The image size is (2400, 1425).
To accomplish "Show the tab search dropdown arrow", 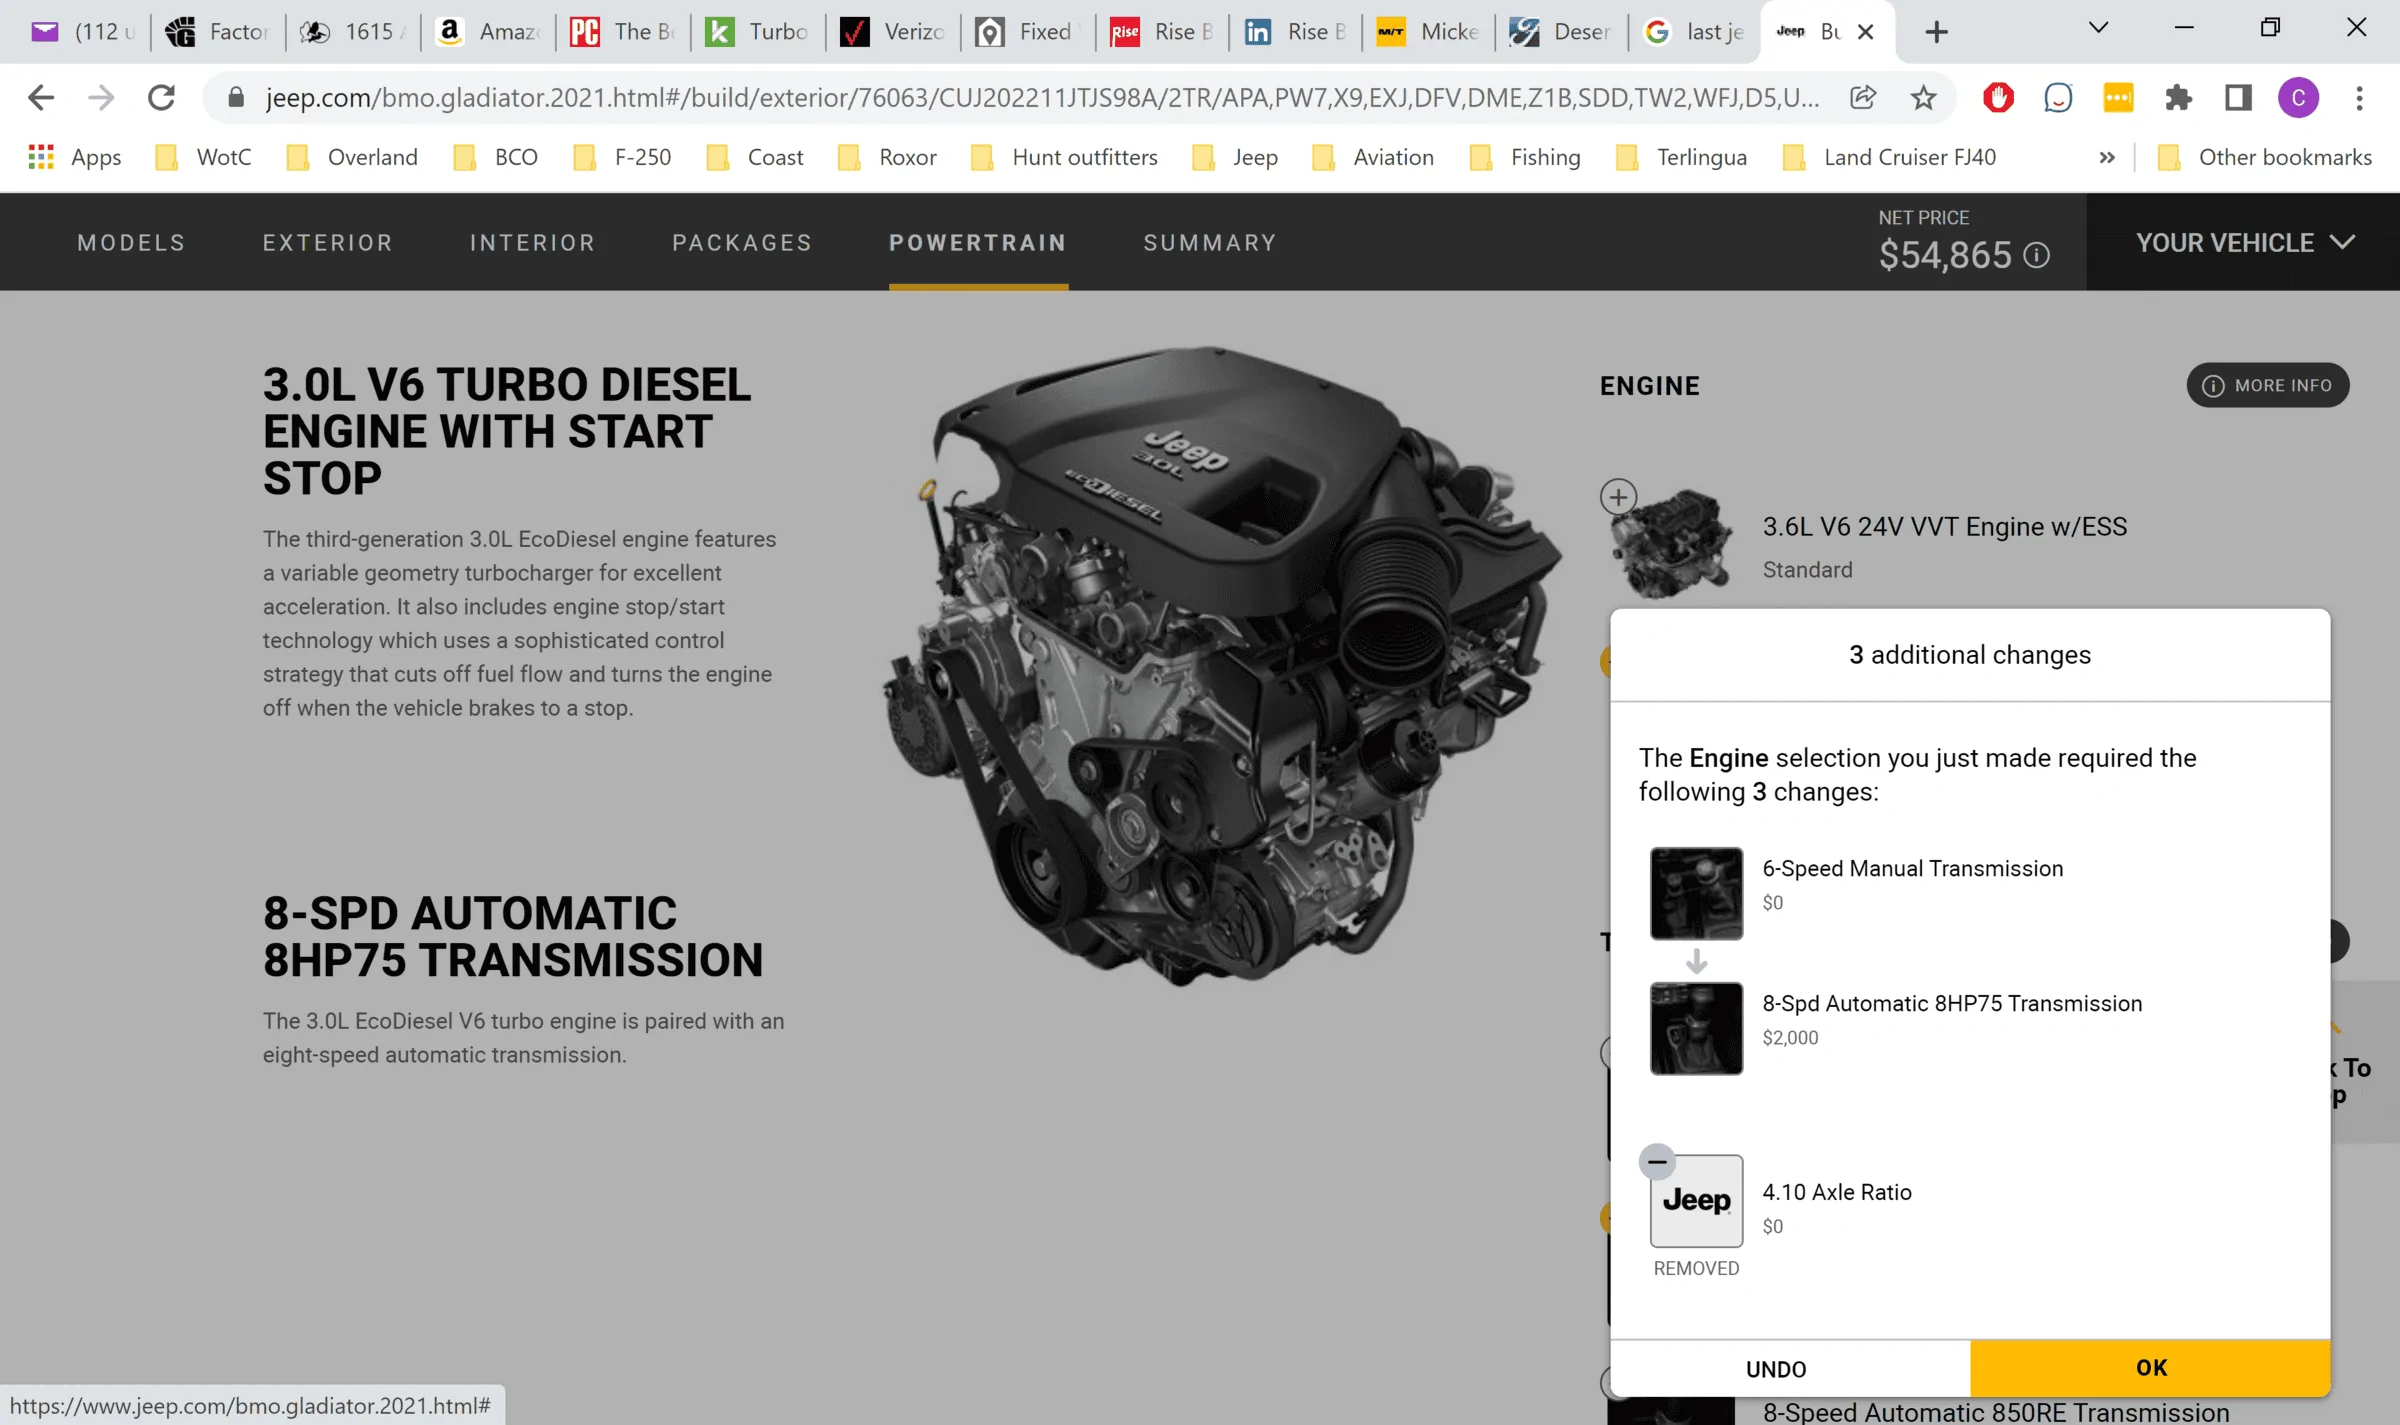I will tap(2098, 28).
